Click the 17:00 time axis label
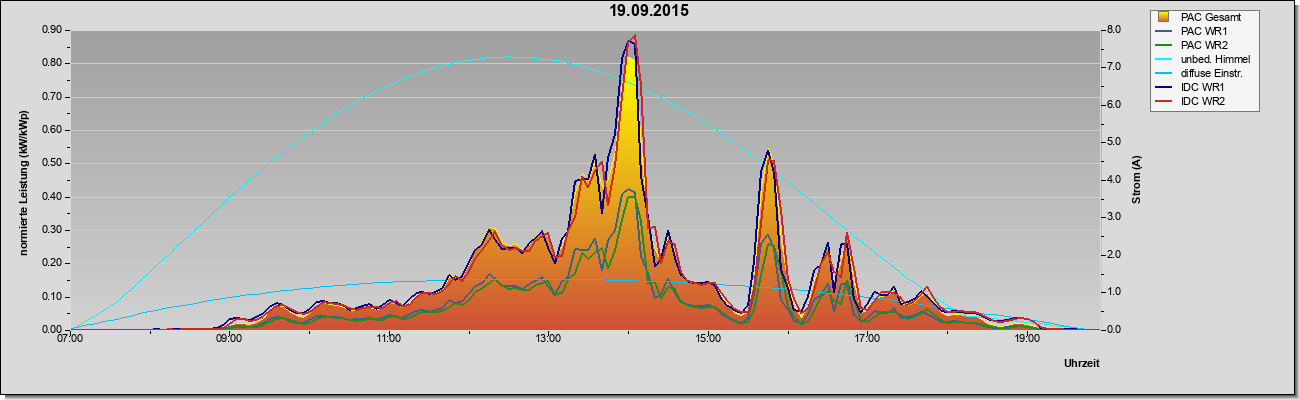 pos(867,341)
